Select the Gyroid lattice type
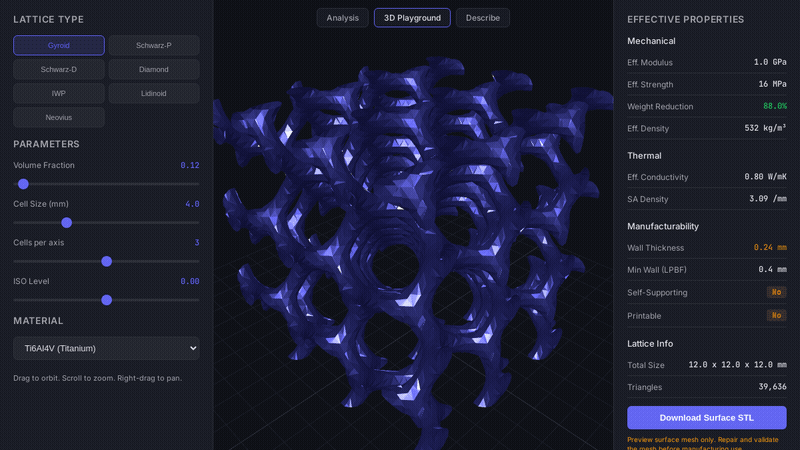Viewport: 800px width, 450px height. (59, 45)
